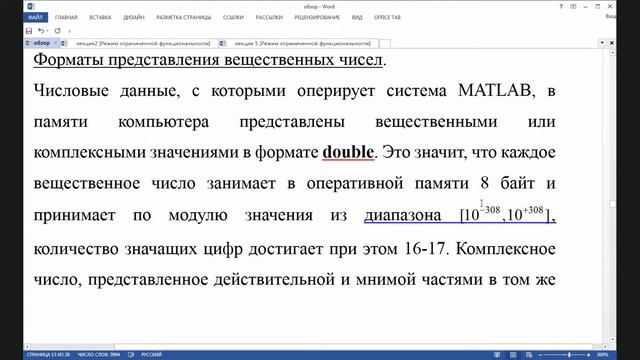Click the zoom out minus button

point(540,355)
